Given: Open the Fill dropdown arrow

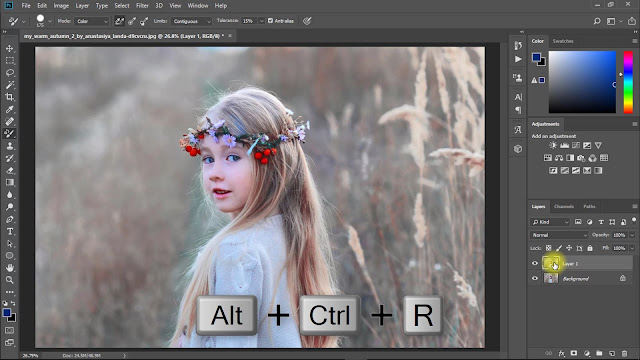Looking at the screenshot, I should [632, 248].
